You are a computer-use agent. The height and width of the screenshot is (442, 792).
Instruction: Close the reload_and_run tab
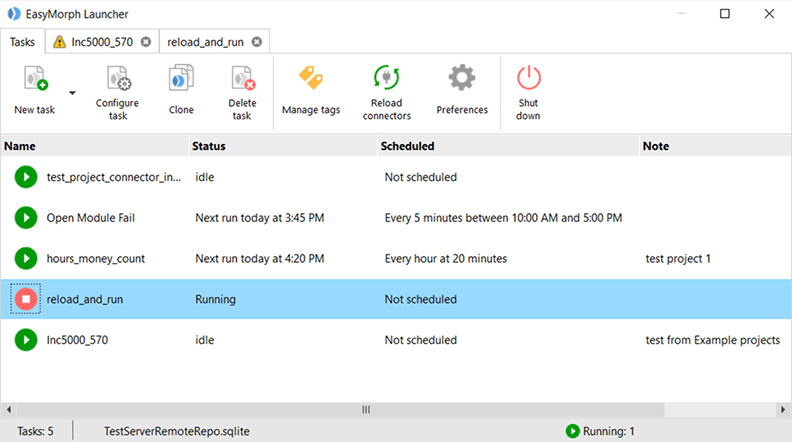tap(257, 42)
